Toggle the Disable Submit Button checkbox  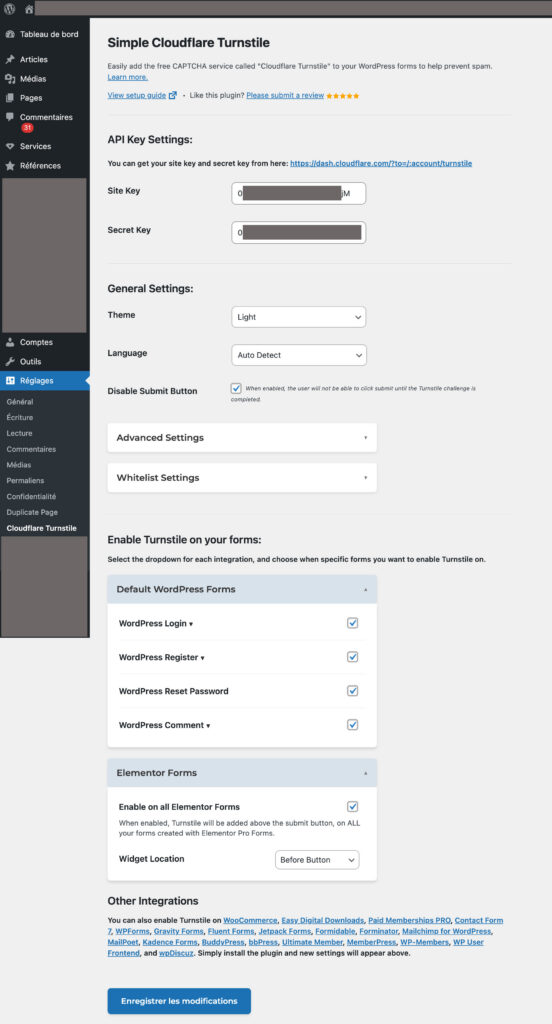pyautogui.click(x=236, y=388)
